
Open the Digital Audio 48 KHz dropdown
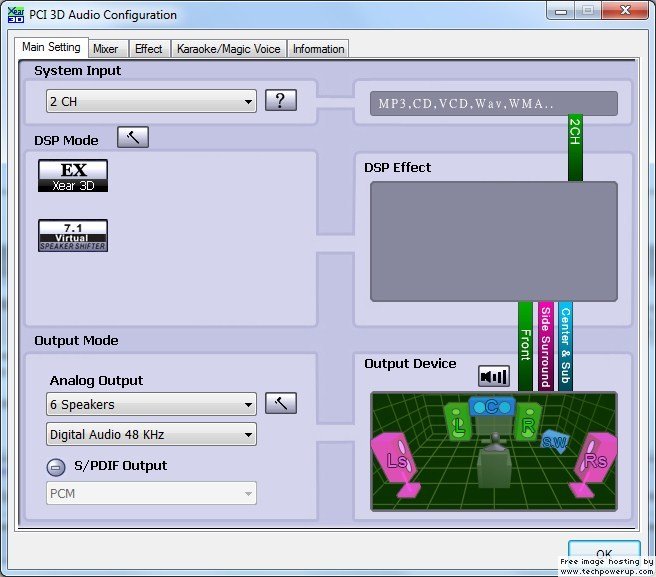(151, 434)
